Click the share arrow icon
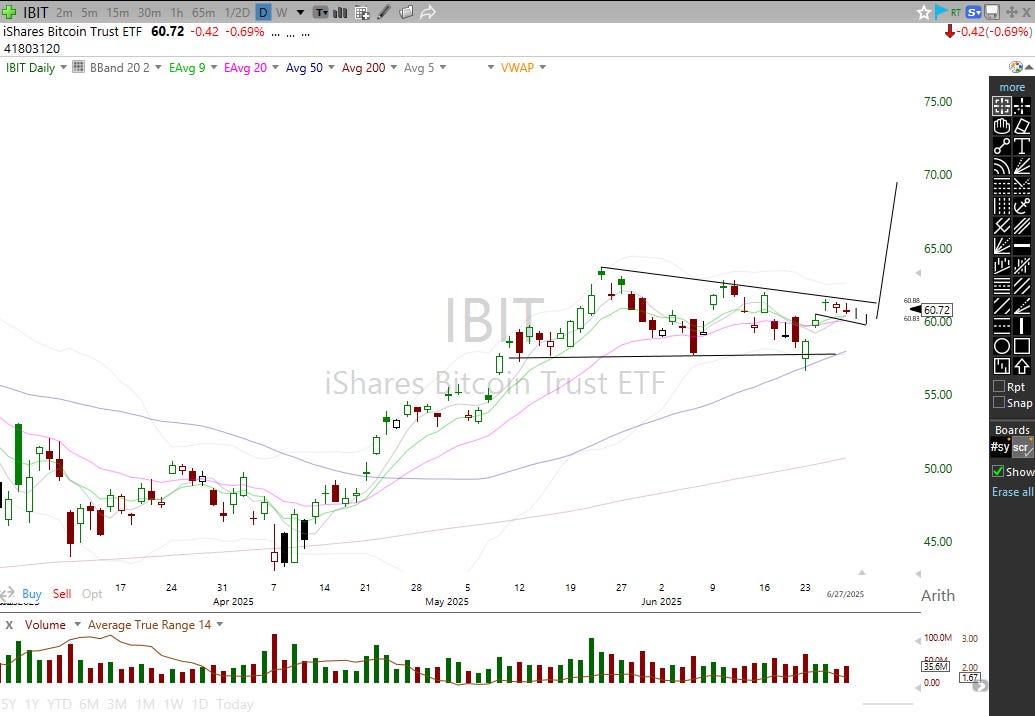 428,12
